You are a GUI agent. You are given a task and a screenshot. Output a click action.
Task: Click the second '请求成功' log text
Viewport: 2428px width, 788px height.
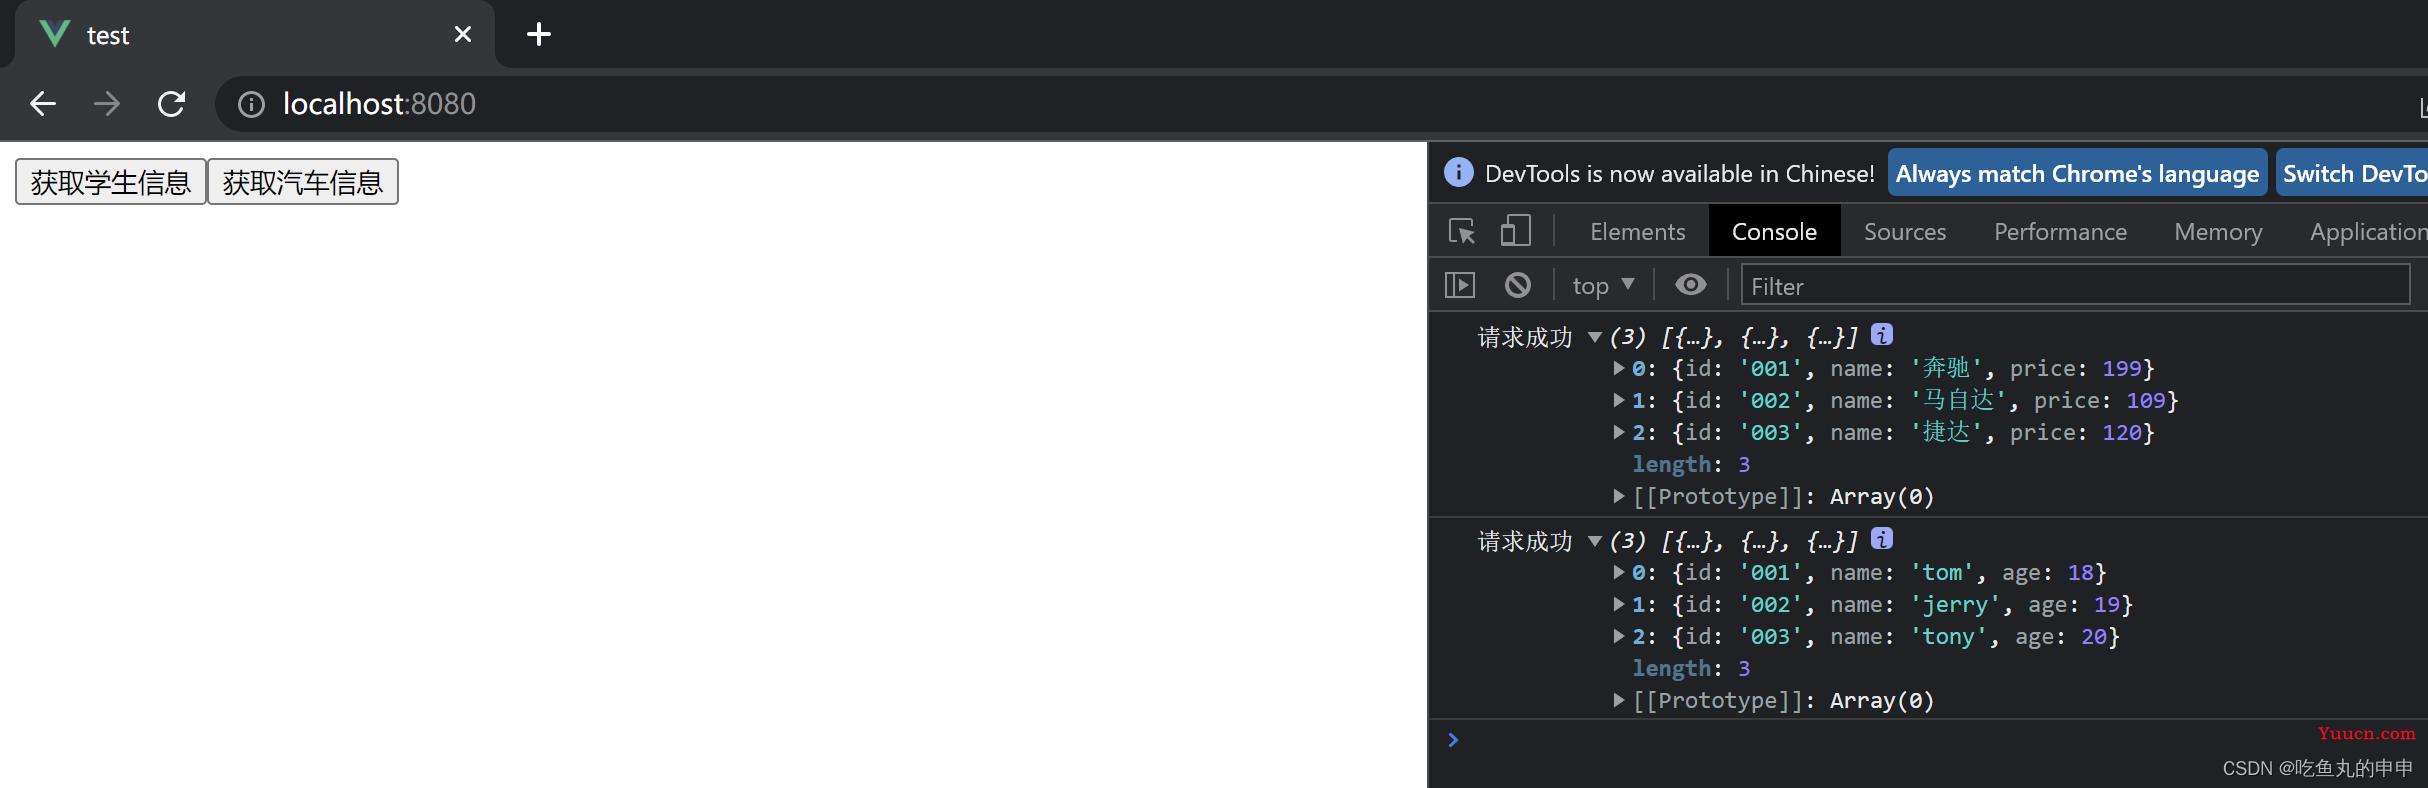coord(1525,542)
